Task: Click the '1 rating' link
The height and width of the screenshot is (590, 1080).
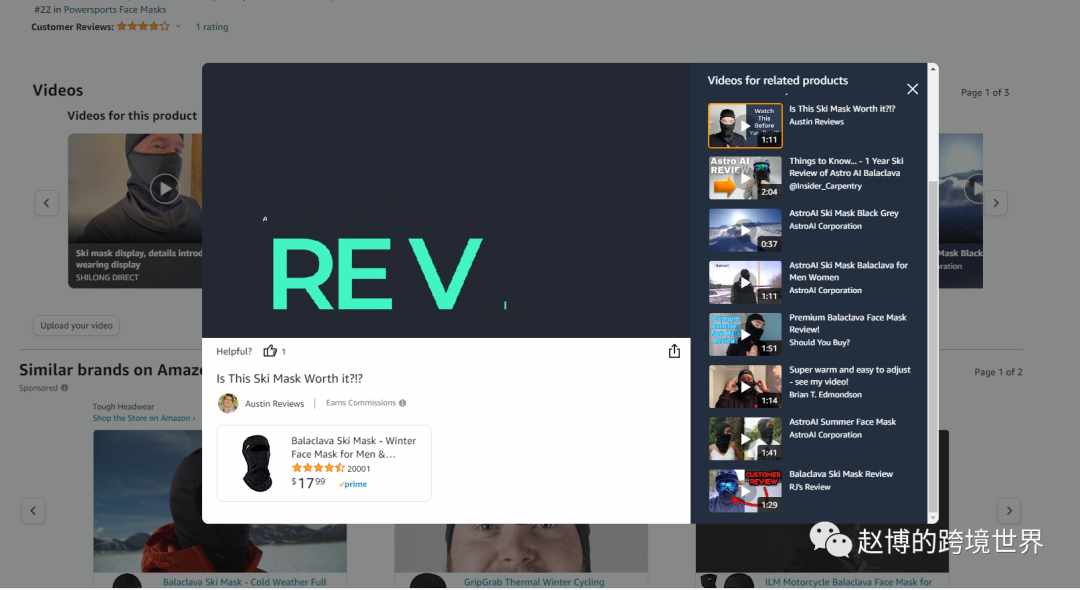Action: pos(211,27)
